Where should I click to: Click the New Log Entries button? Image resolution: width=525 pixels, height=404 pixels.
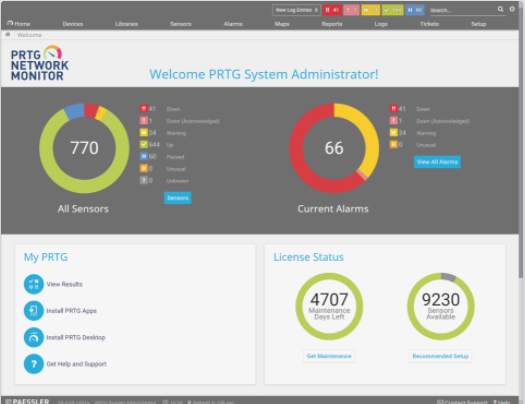coord(297,10)
